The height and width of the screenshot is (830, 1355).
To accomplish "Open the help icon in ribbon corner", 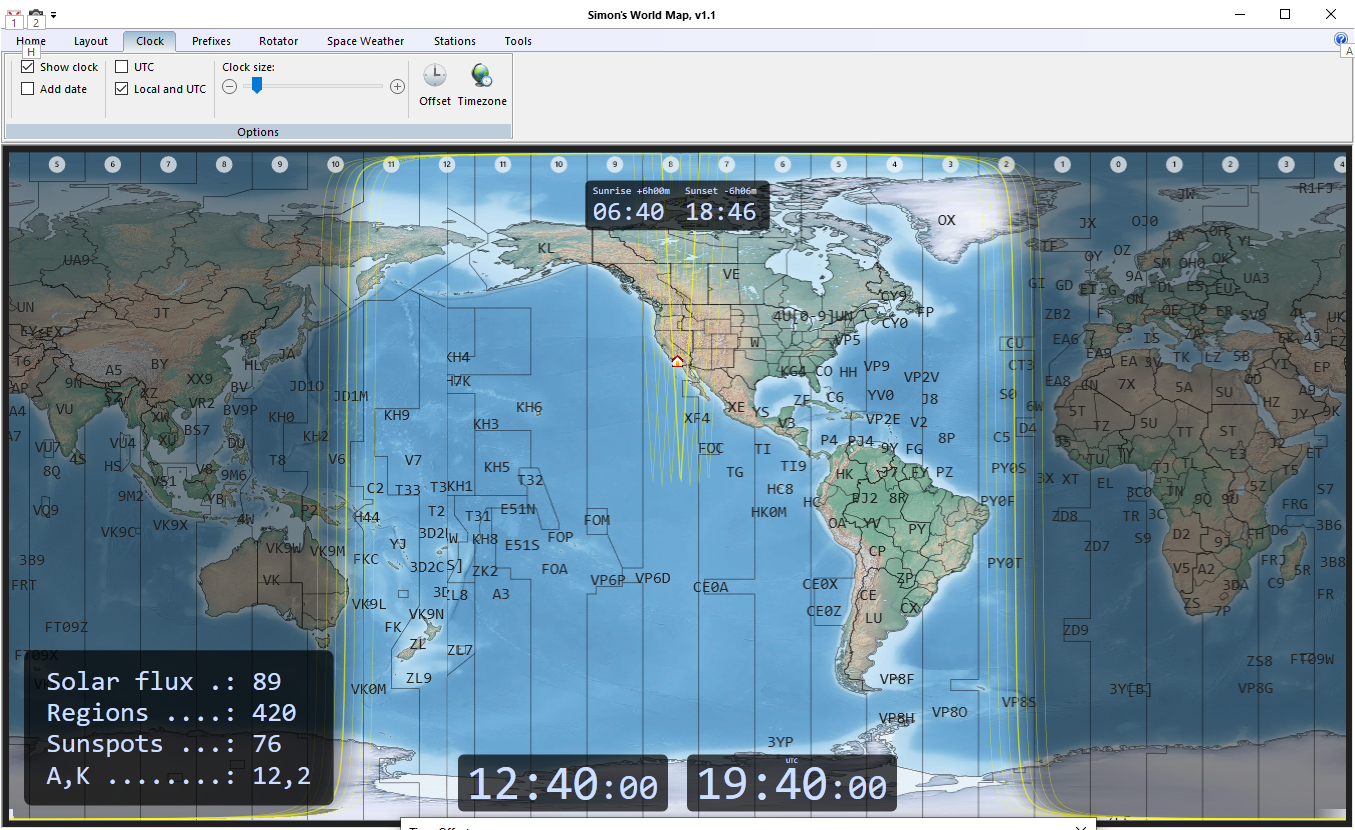I will point(1341,40).
